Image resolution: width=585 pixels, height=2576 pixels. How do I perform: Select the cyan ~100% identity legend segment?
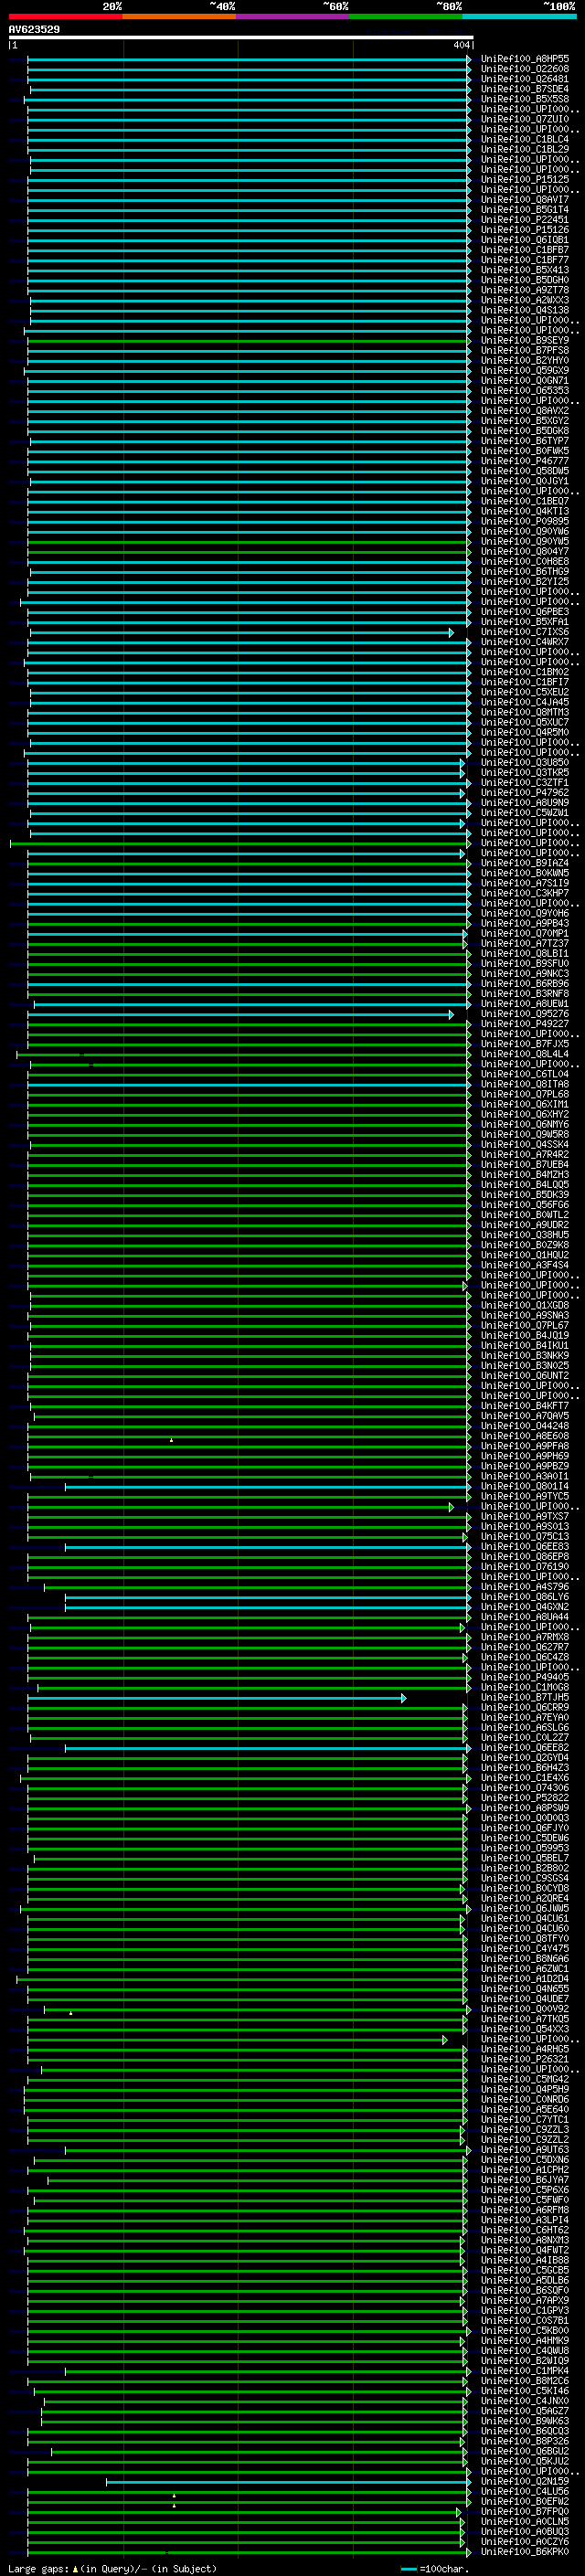click(519, 16)
